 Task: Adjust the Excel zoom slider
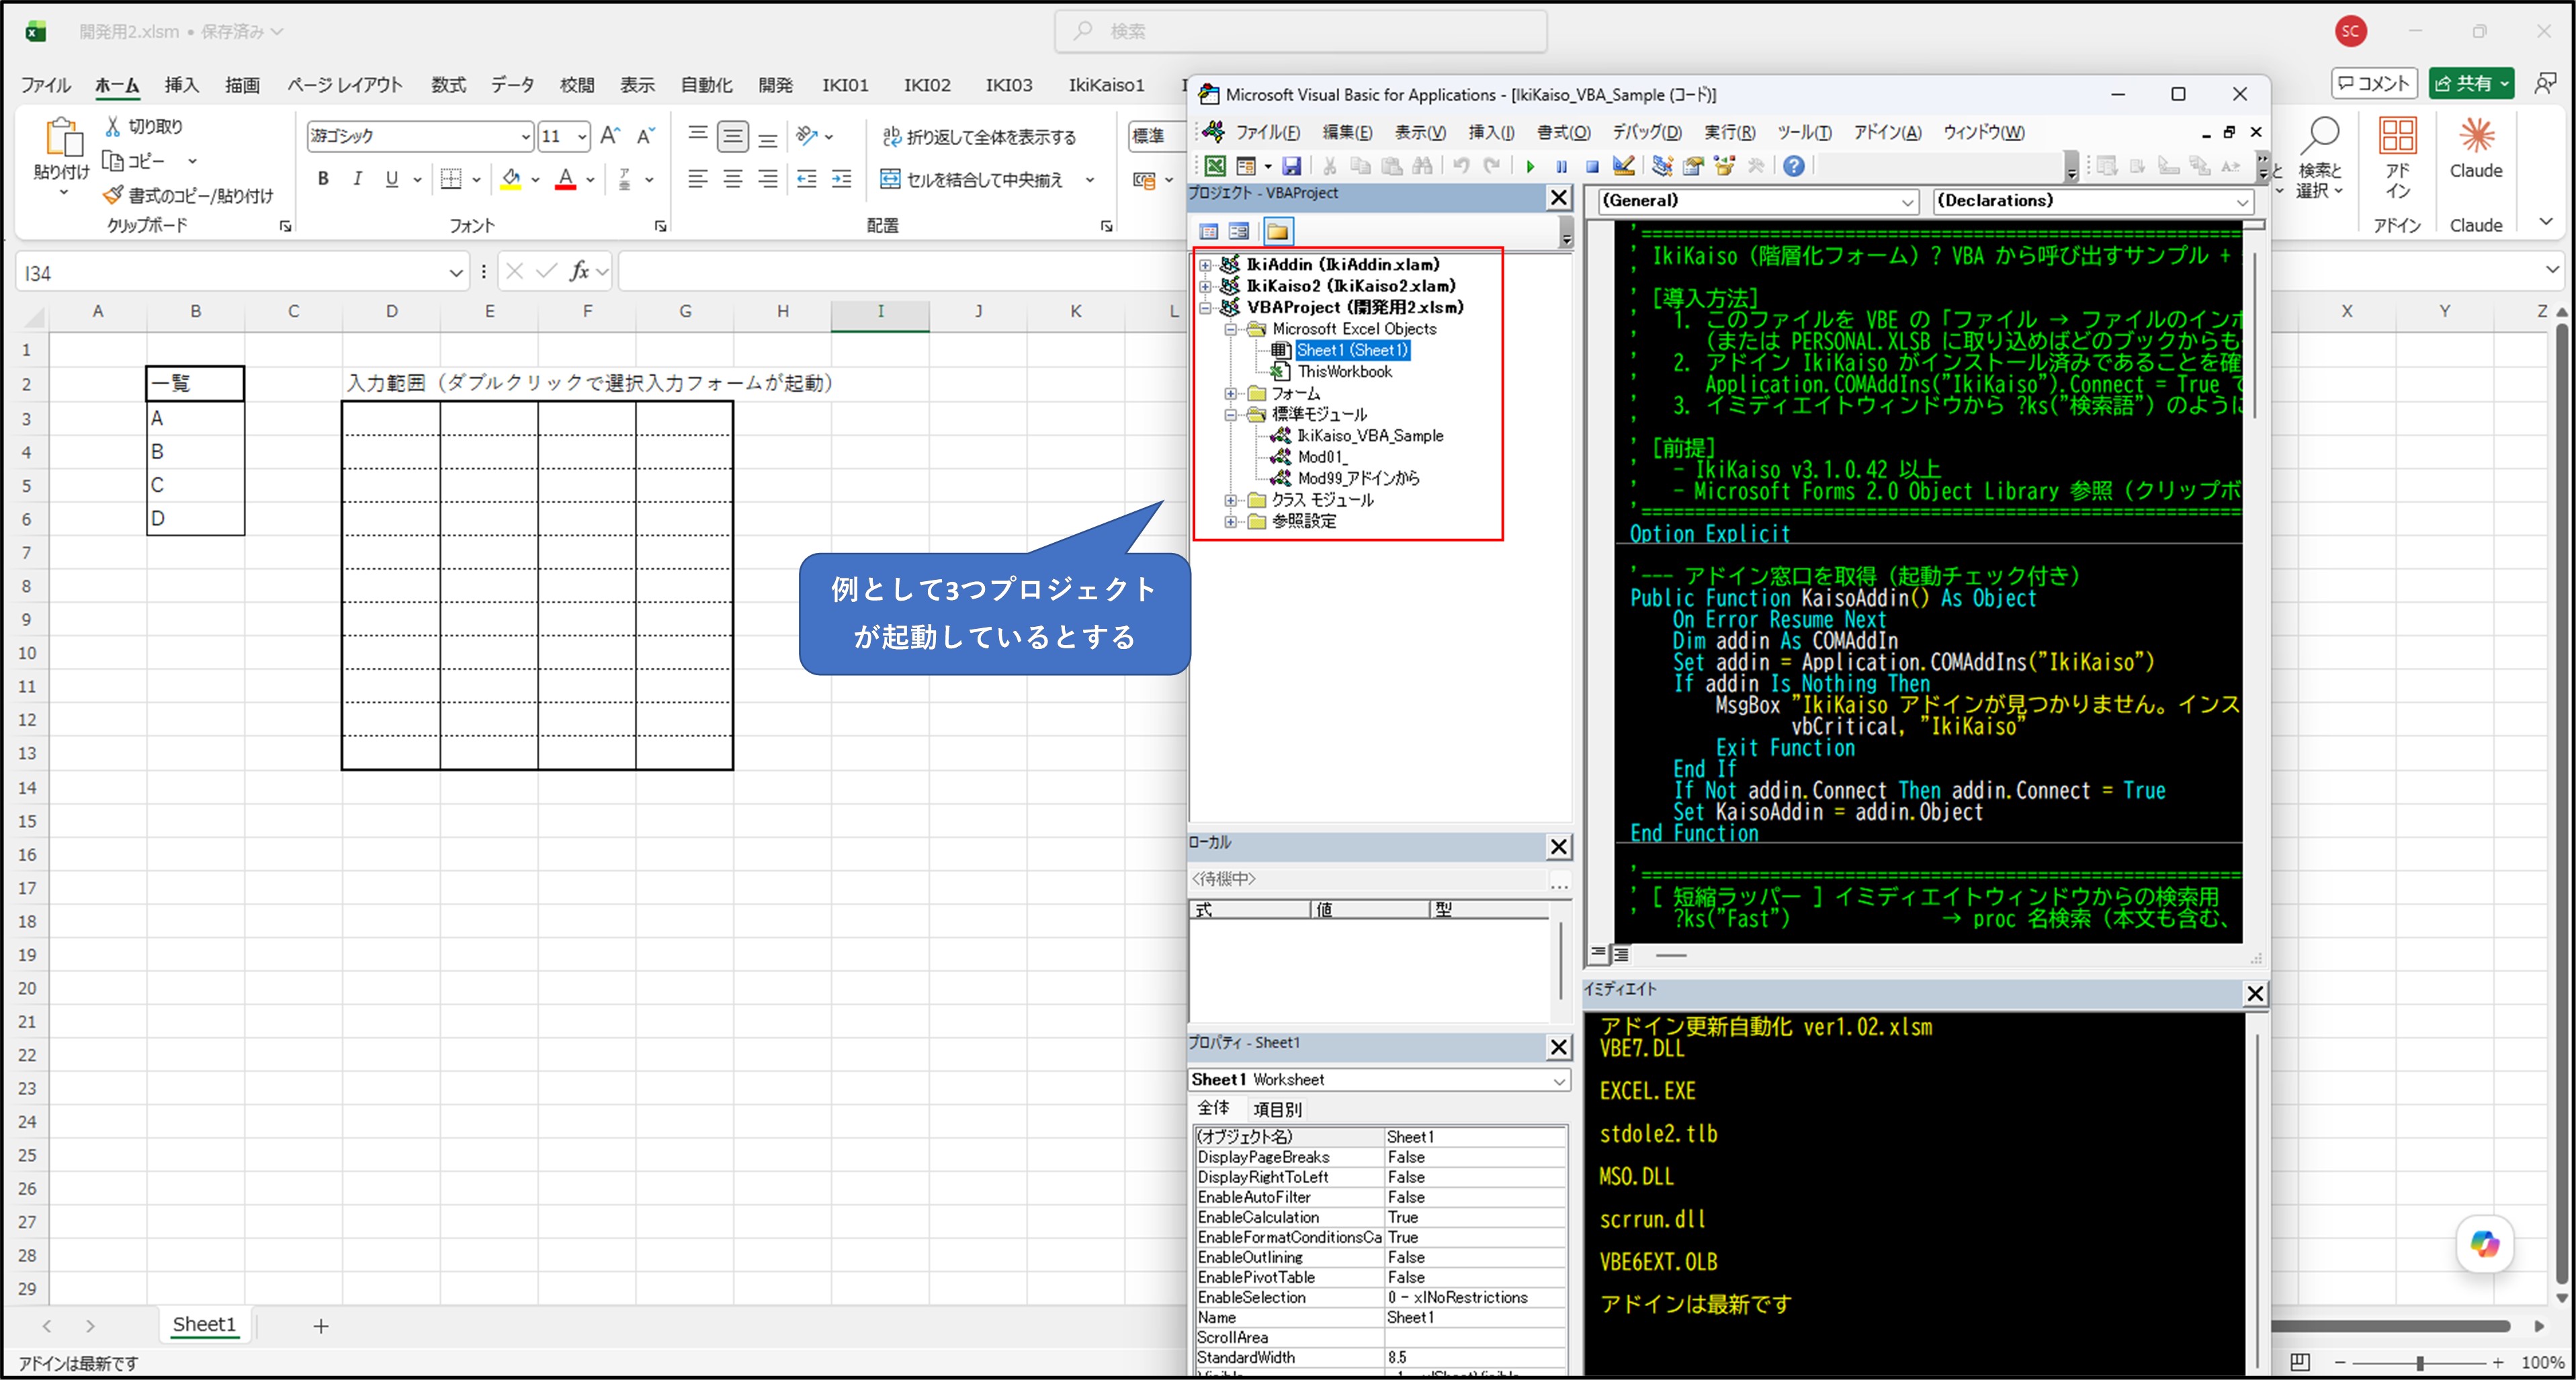click(2420, 1363)
